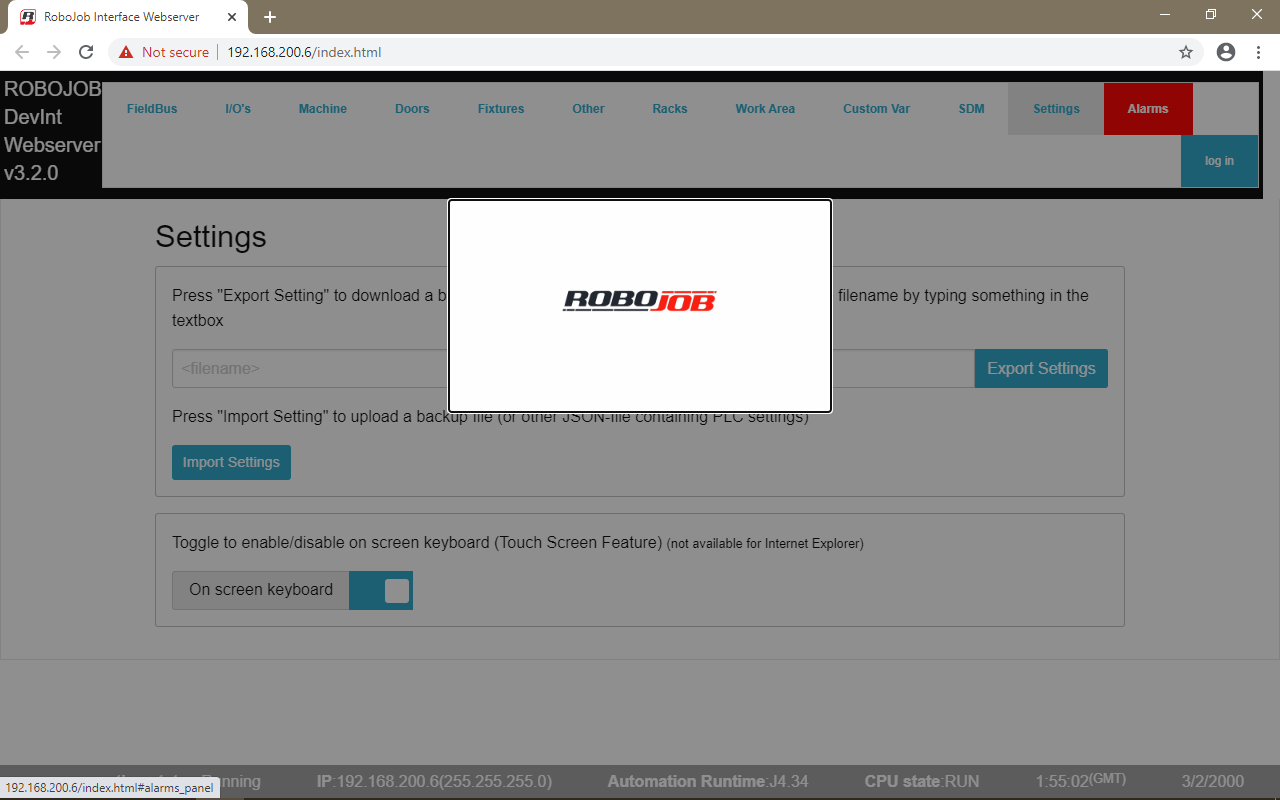Viewport: 1280px width, 800px height.
Task: Open the red Alarms tab
Action: point(1148,109)
